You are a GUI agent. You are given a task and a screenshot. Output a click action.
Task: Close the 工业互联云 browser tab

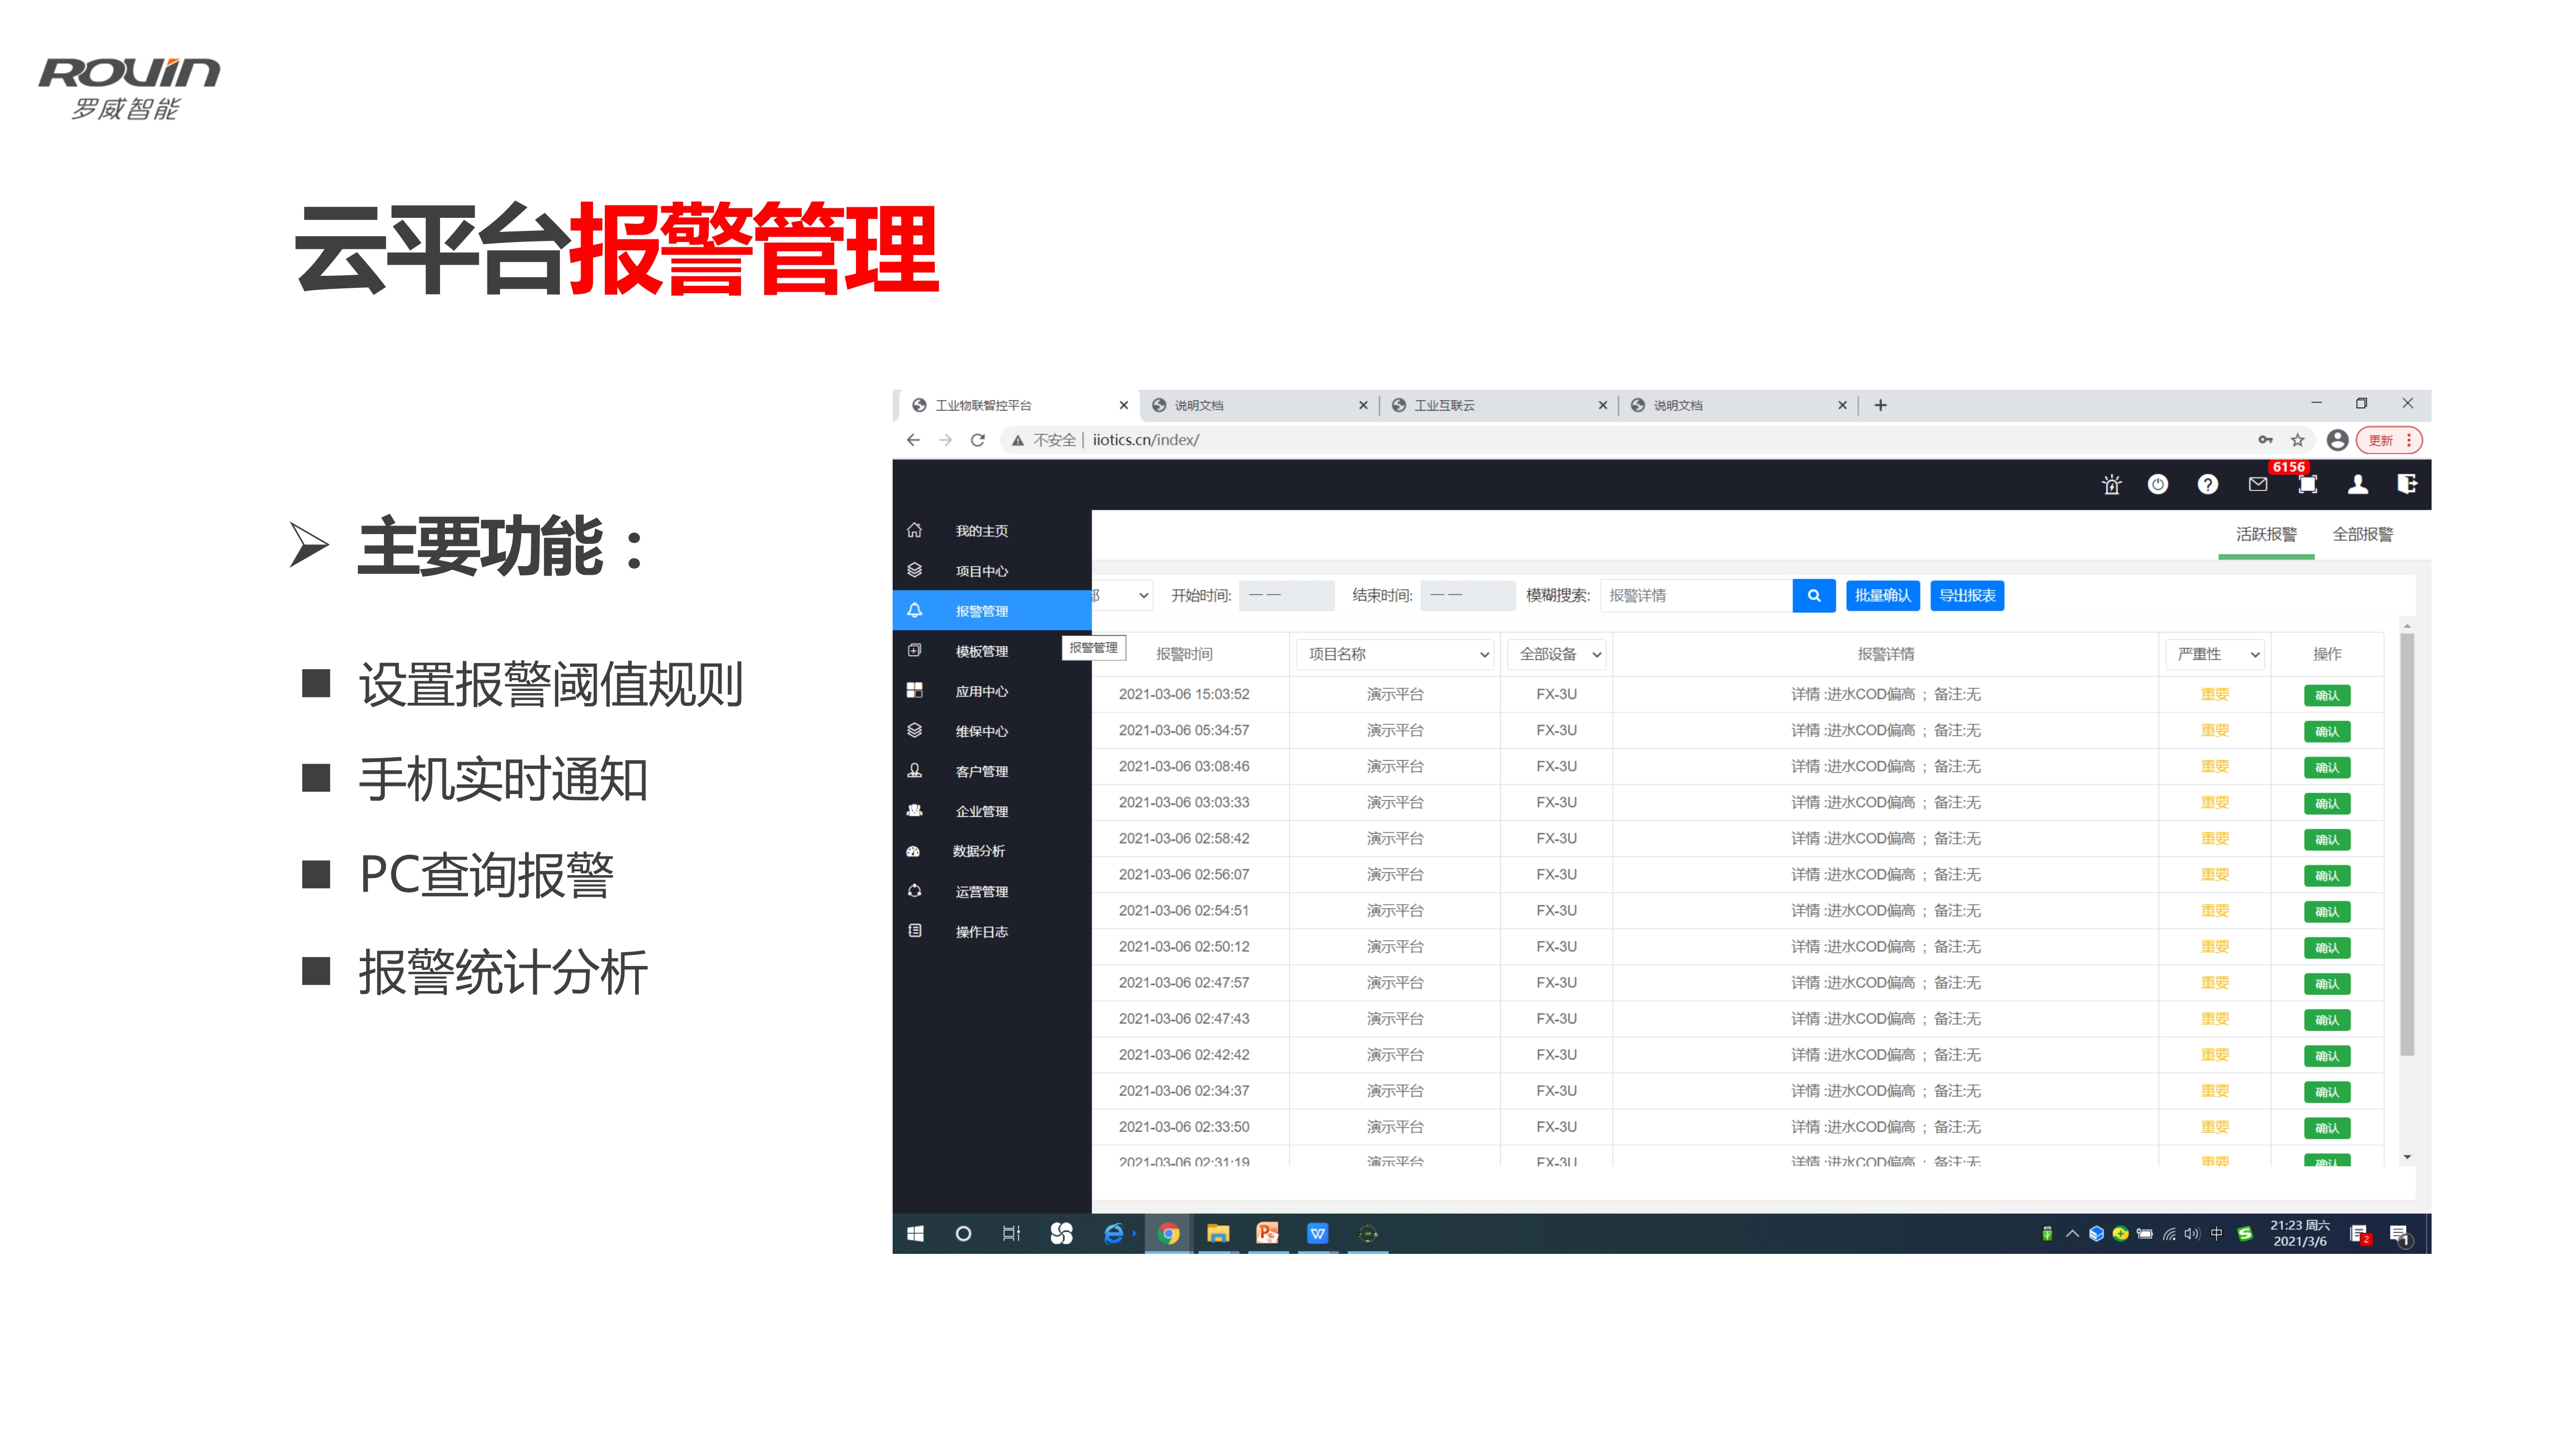pos(1602,405)
